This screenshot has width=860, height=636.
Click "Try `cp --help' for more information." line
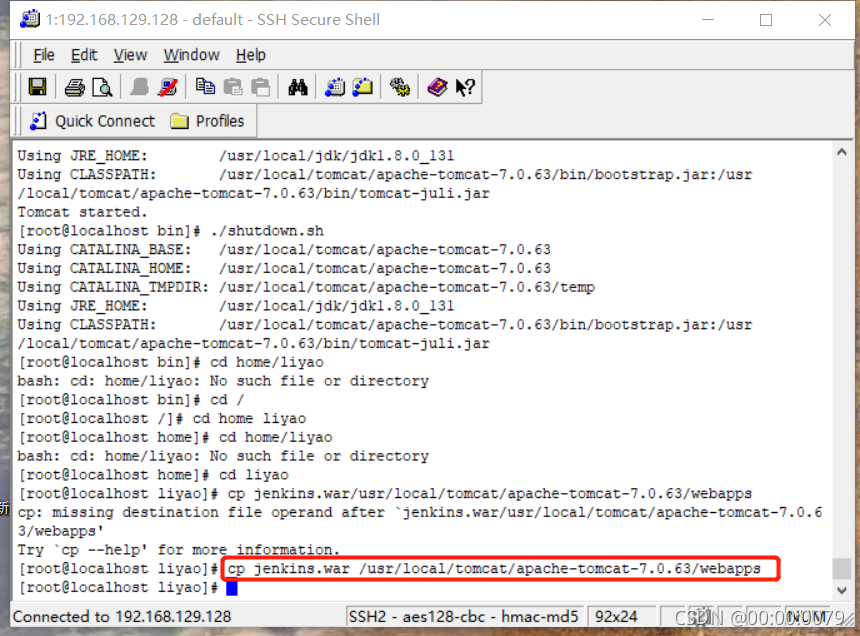tap(179, 550)
